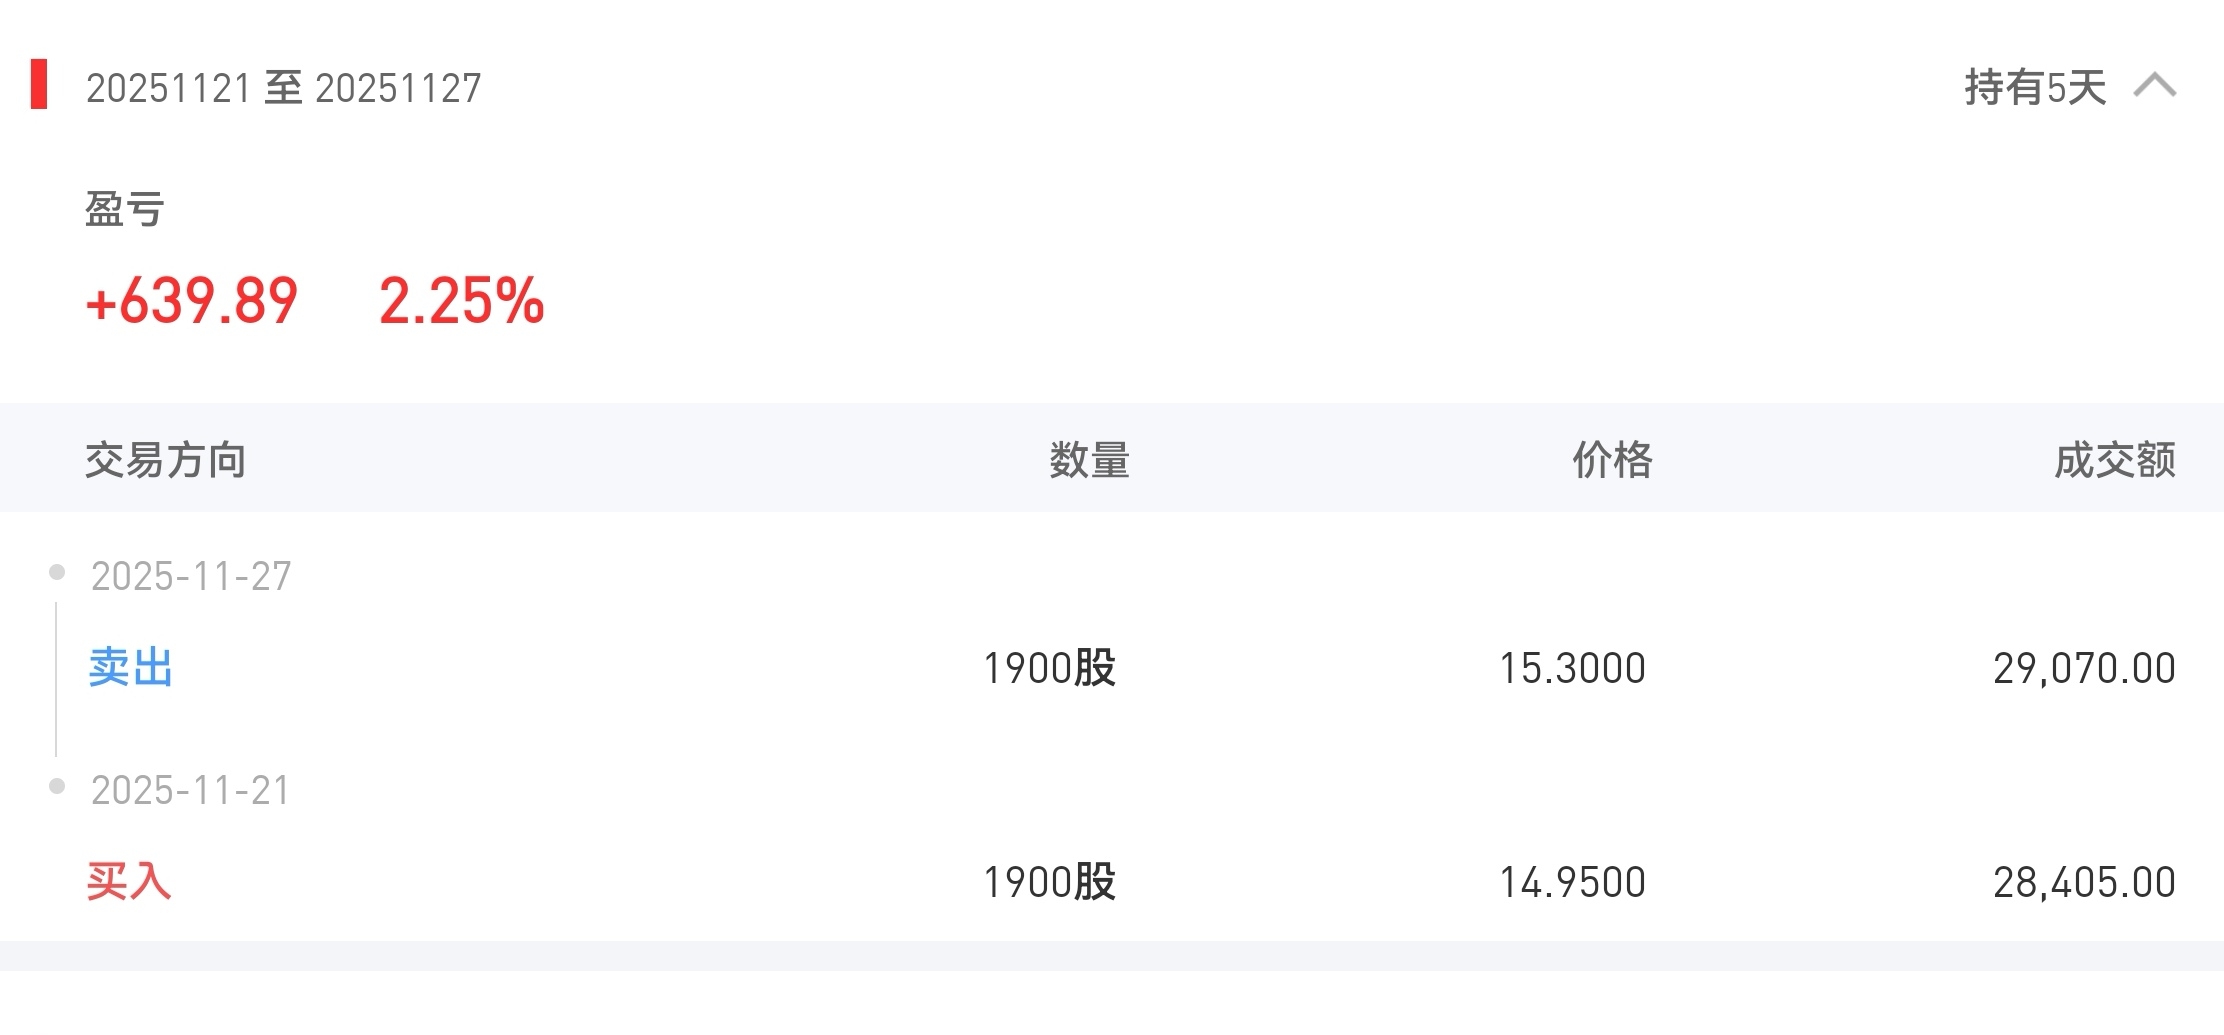Open the 卖出 transaction entry
Image resolution: width=2224 pixels, height=1035 pixels.
tap(131, 667)
